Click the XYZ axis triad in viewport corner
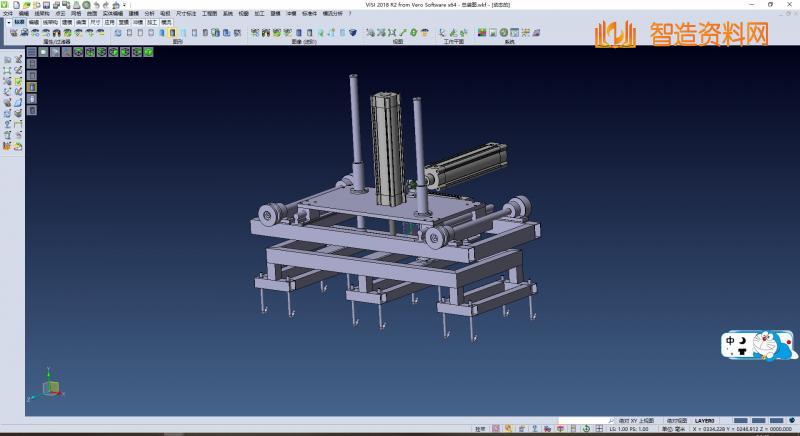Screen dimensions: 800x436 [x=51, y=385]
